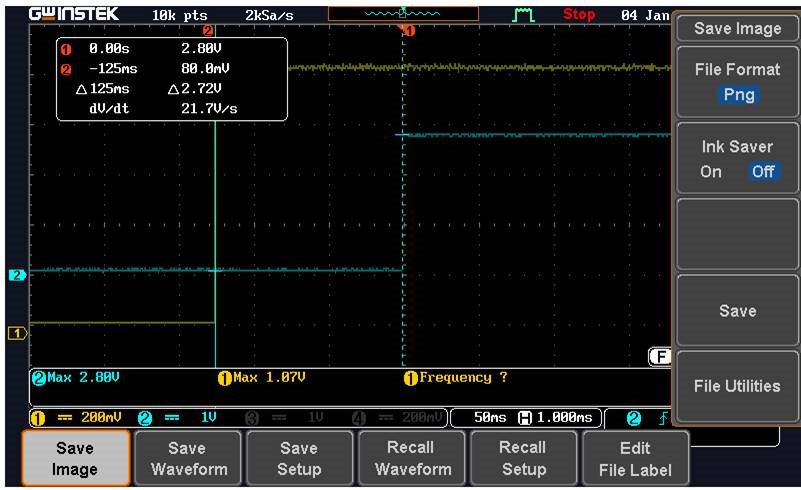Change File Format from Png
This screenshot has width=801, height=490.
coord(737,82)
